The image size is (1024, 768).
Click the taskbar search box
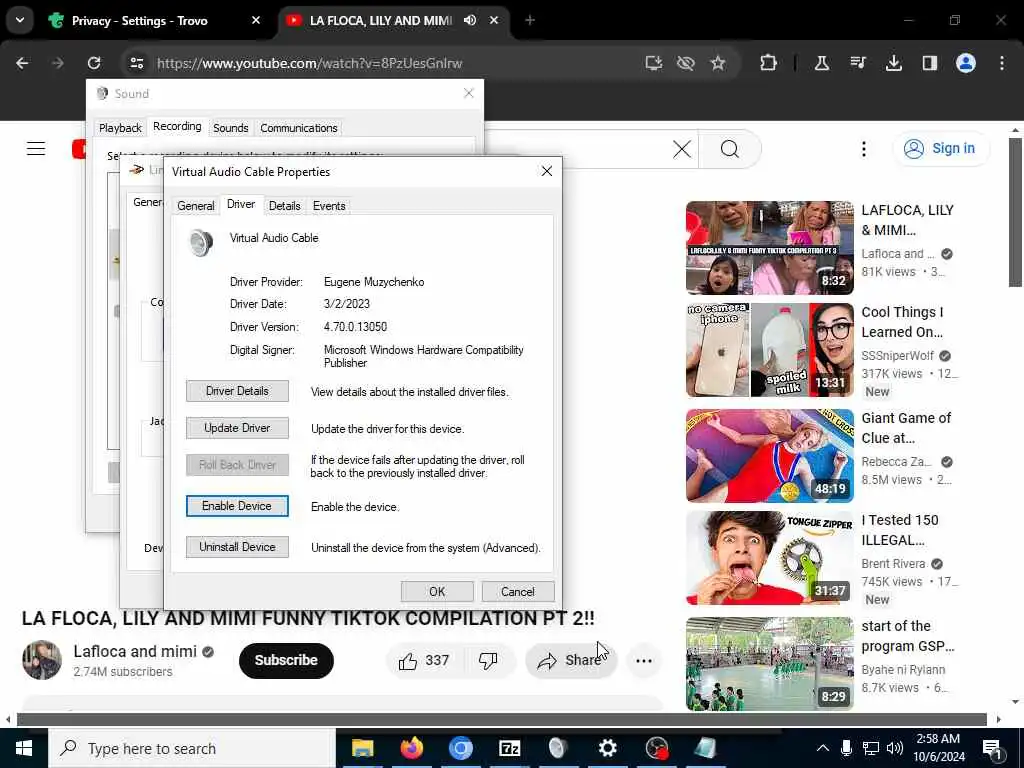point(192,748)
